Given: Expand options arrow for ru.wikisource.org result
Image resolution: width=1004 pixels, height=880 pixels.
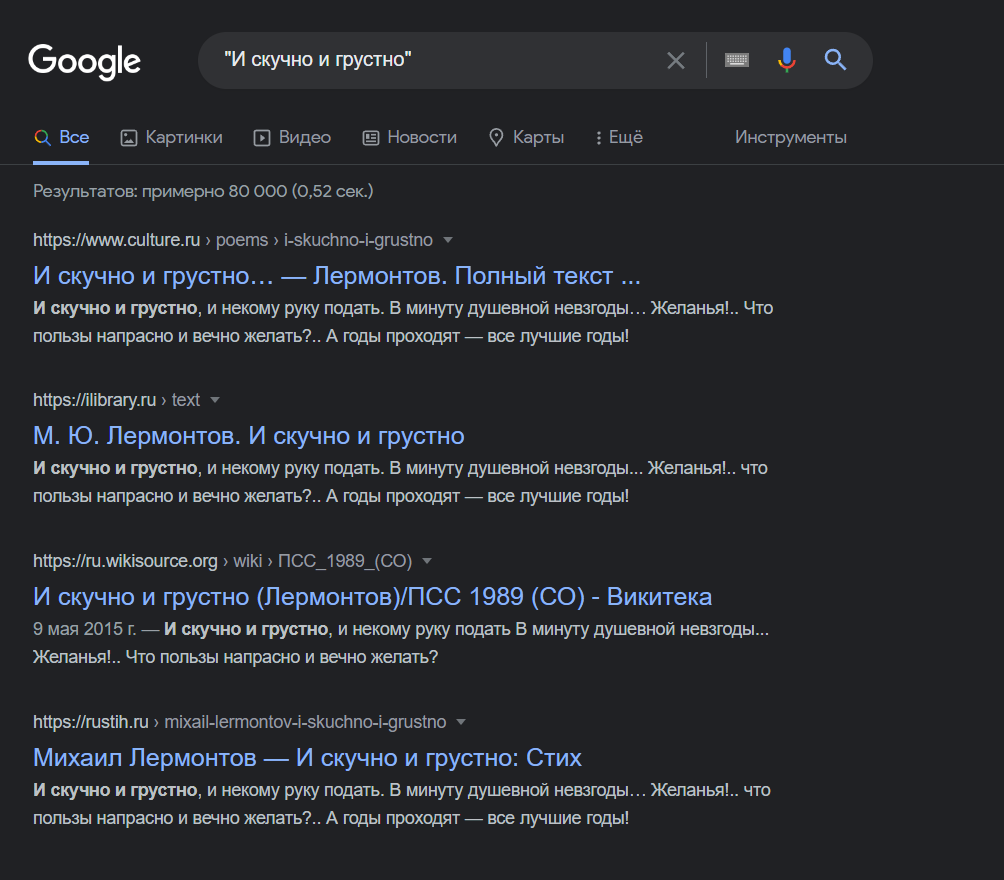Looking at the screenshot, I should pos(427,561).
